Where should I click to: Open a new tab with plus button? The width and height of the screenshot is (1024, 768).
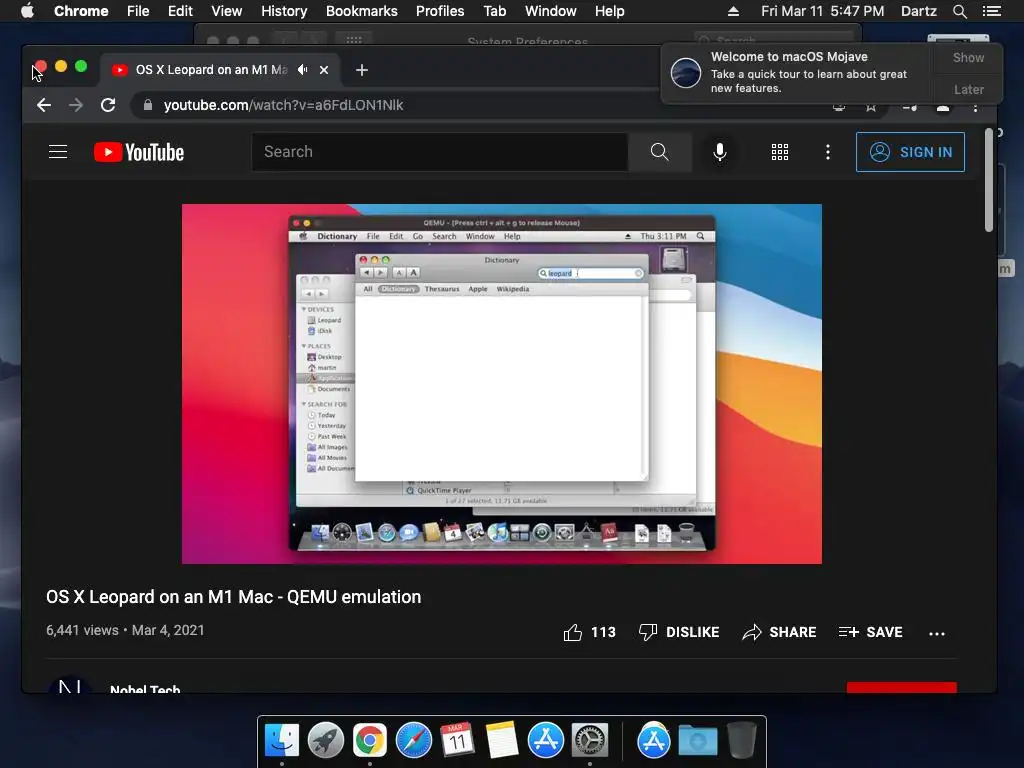coord(362,70)
